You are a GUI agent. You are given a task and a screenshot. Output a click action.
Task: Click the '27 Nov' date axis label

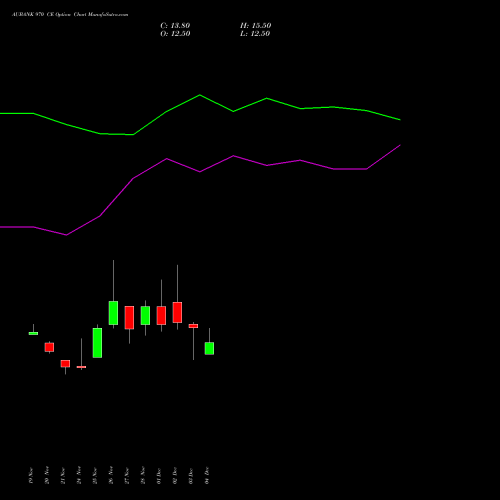[127, 476]
